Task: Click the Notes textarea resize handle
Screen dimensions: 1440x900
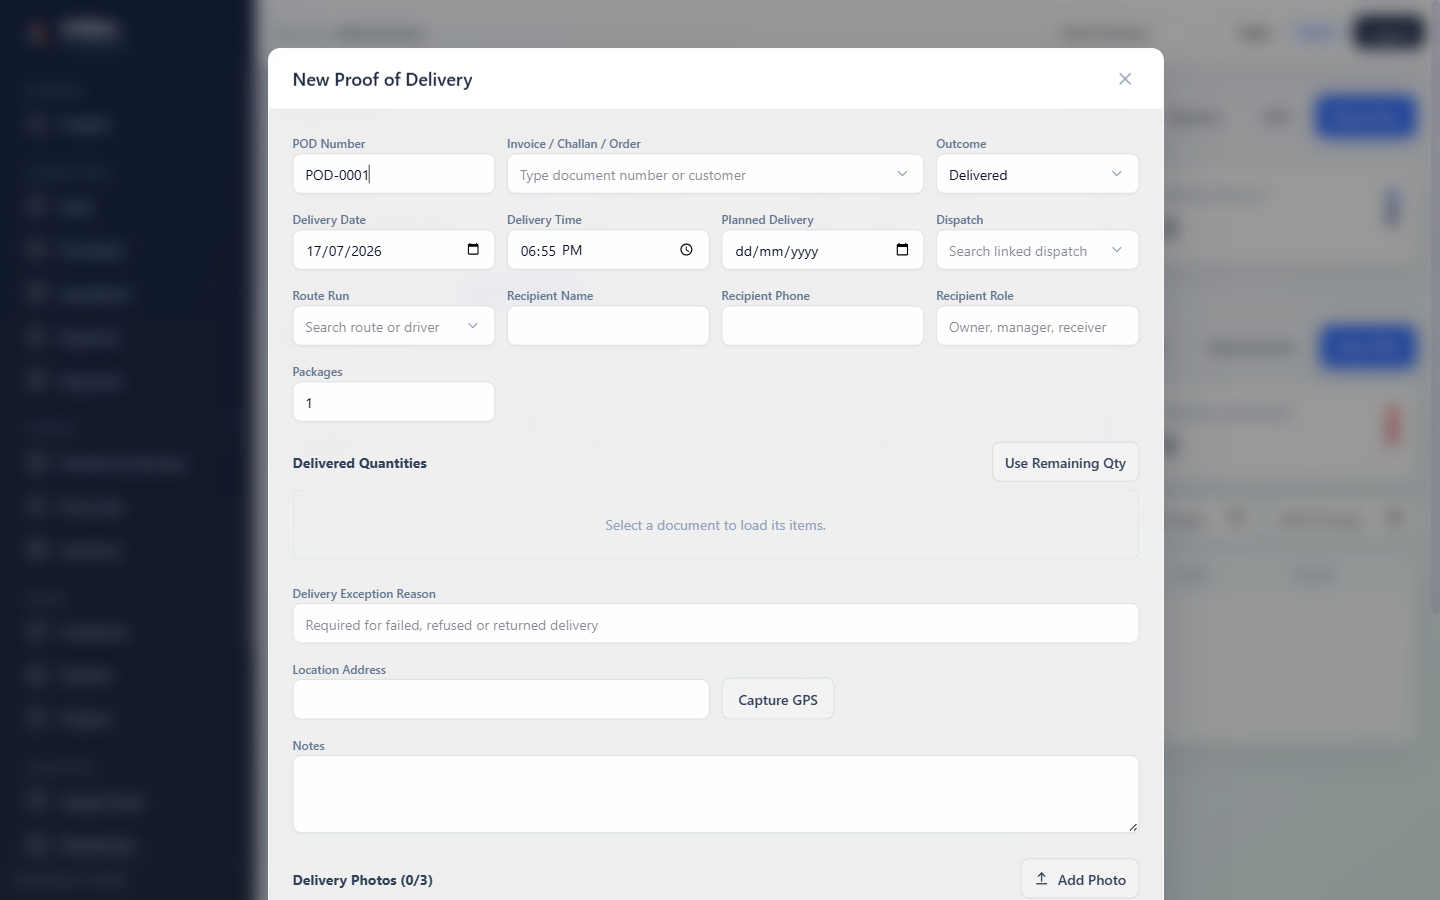Action: pyautogui.click(x=1132, y=826)
